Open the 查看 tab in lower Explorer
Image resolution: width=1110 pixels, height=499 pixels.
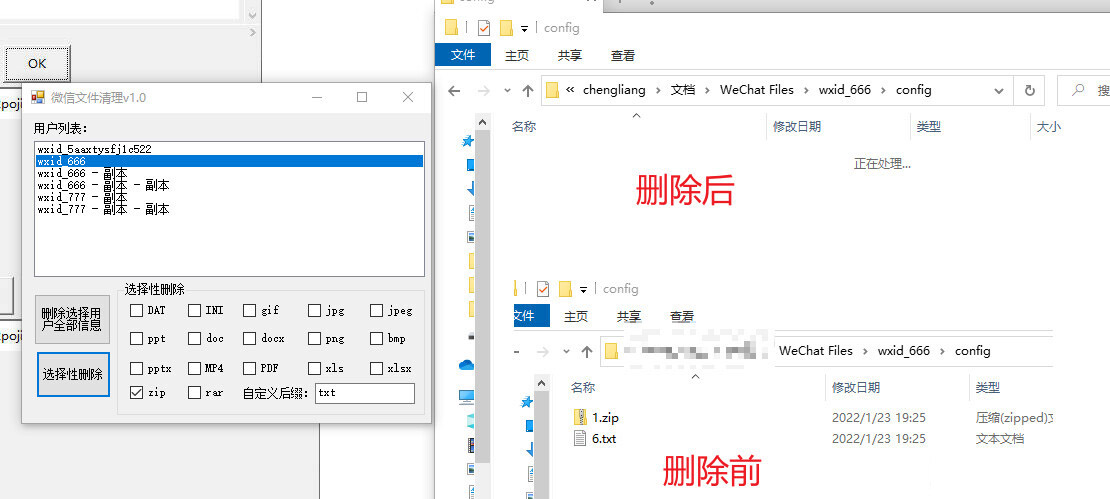pyautogui.click(x=682, y=316)
